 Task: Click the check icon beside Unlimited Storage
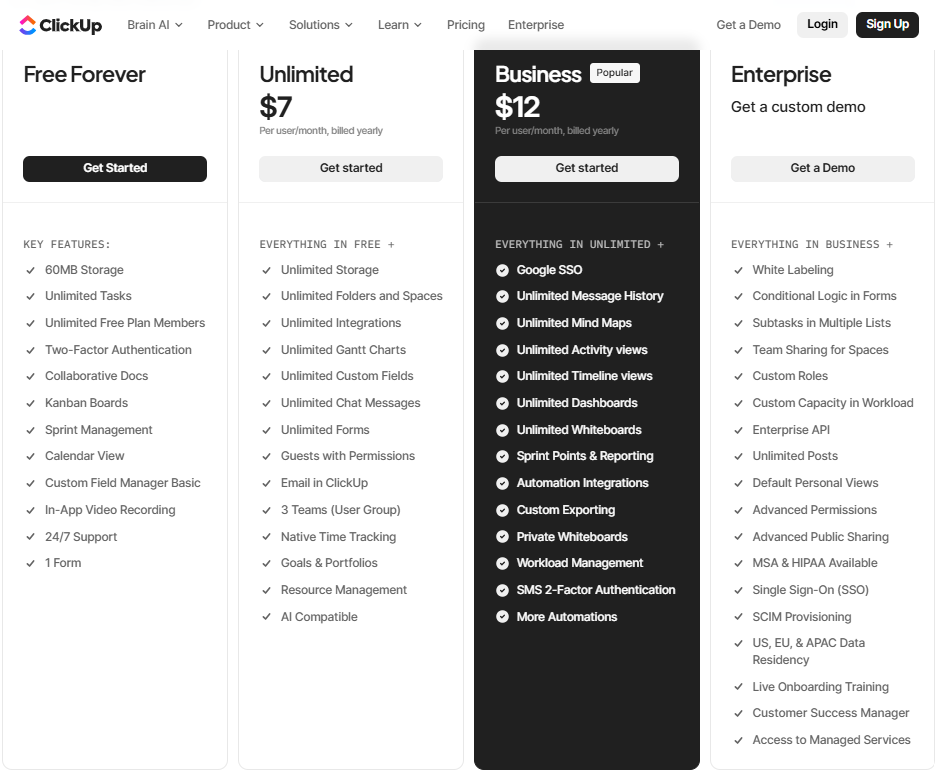[x=266, y=269]
